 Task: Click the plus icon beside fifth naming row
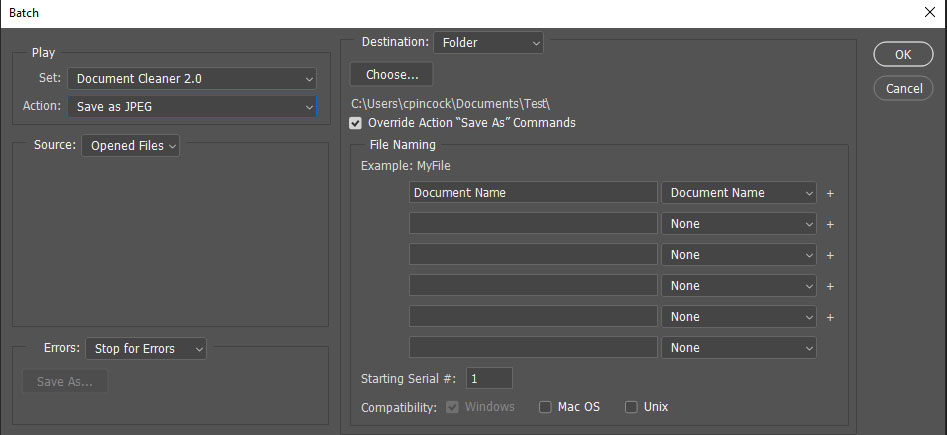(829, 317)
